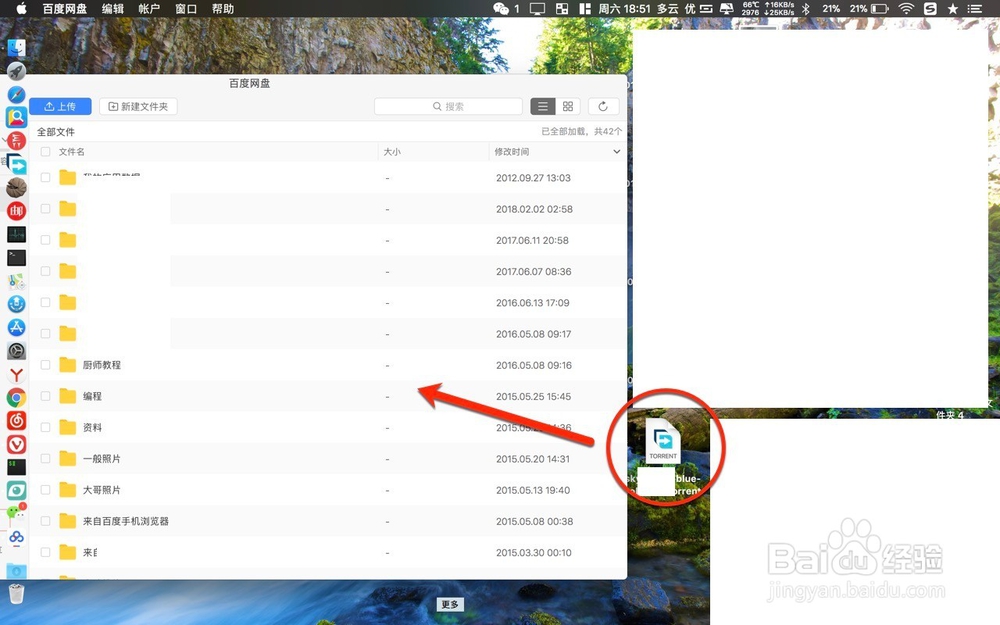Select the 编程 folder name

pos(92,396)
